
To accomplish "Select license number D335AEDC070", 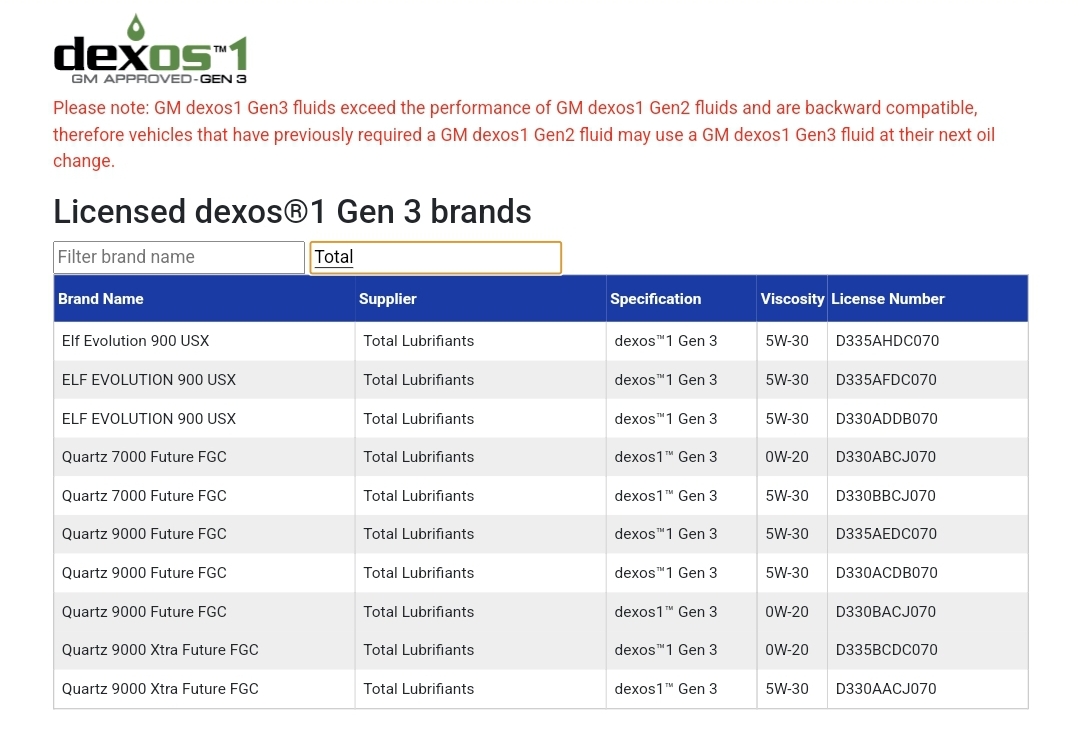I will point(886,534).
